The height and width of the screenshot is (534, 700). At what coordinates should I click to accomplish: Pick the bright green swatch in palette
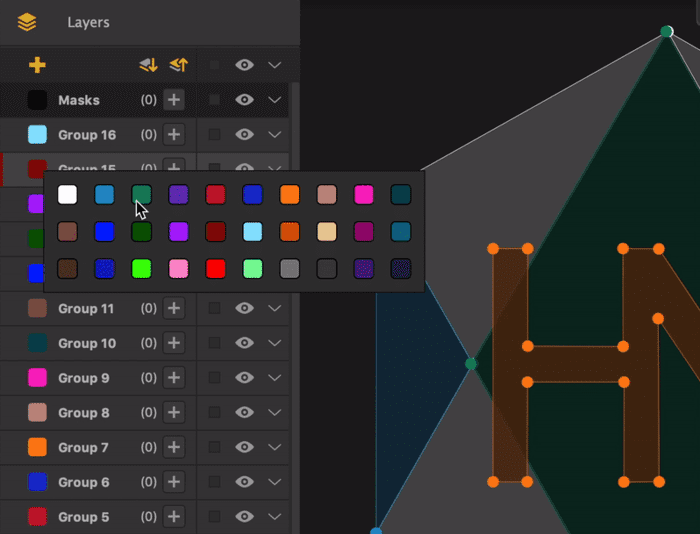[142, 269]
